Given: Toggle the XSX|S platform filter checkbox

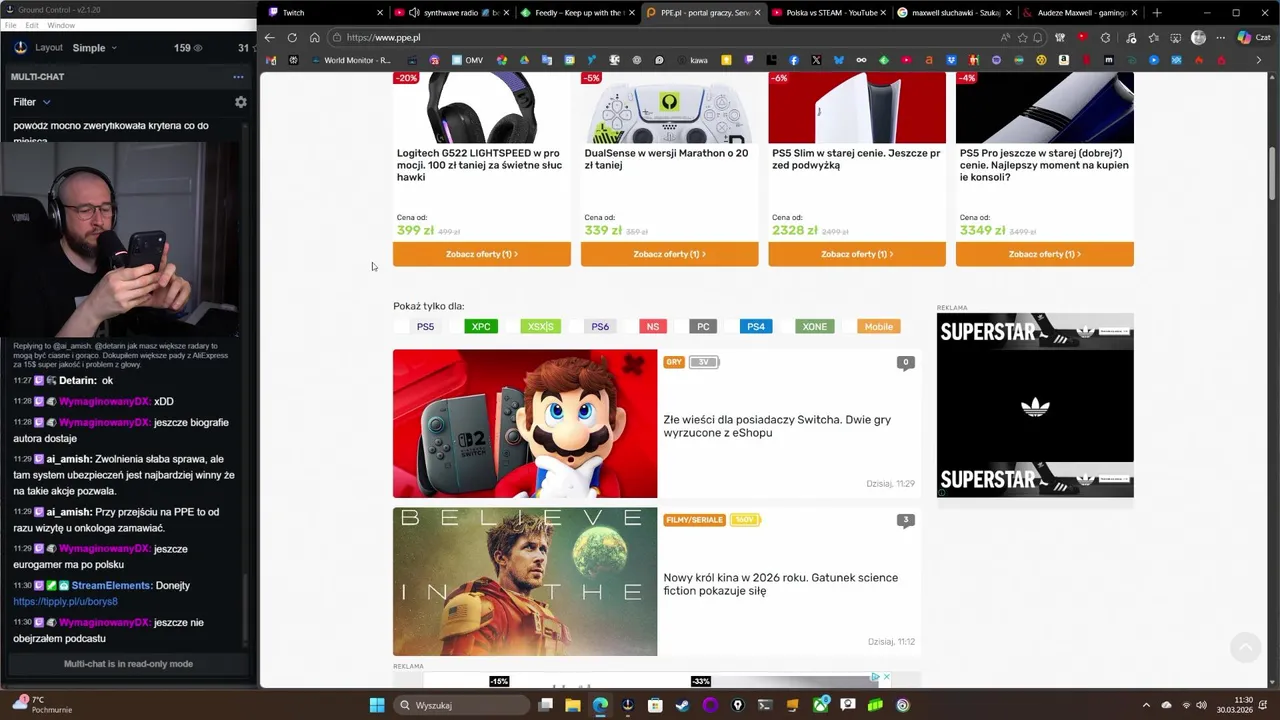Looking at the screenshot, I should pyautogui.click(x=512, y=327).
